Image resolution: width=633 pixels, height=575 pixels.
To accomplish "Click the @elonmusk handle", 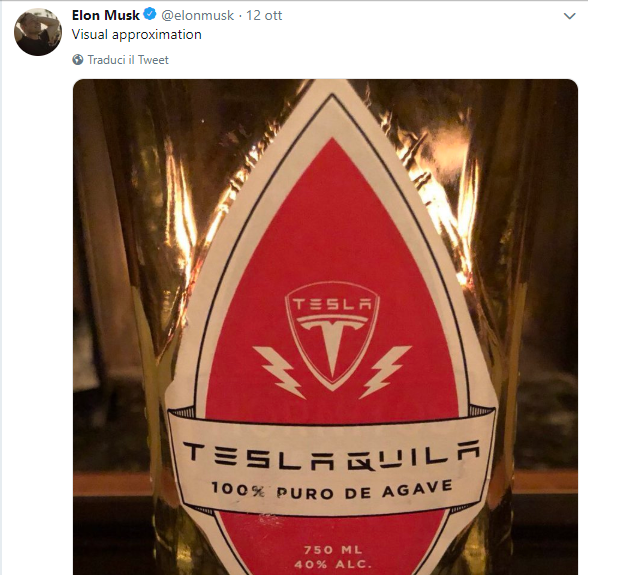I will click(x=199, y=16).
